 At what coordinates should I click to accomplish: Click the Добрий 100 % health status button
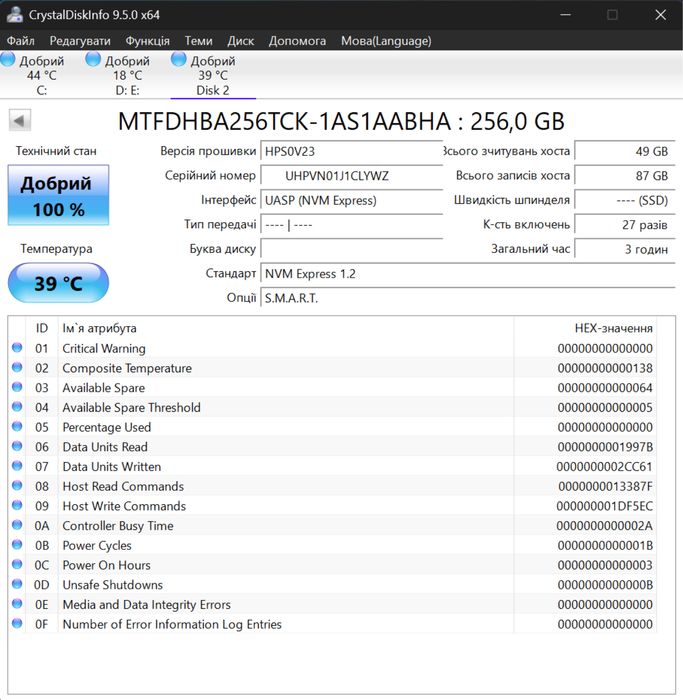[58, 195]
